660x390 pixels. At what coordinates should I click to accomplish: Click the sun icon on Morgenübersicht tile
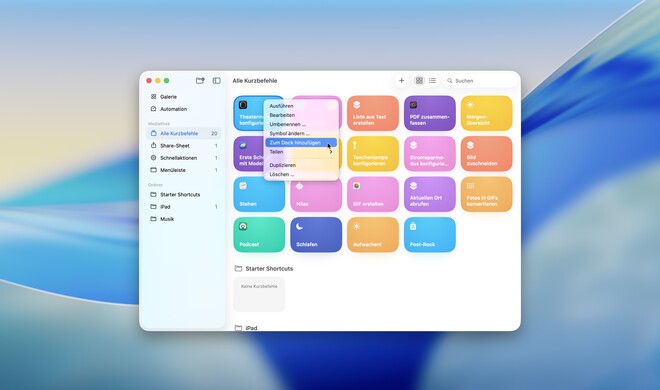point(470,104)
